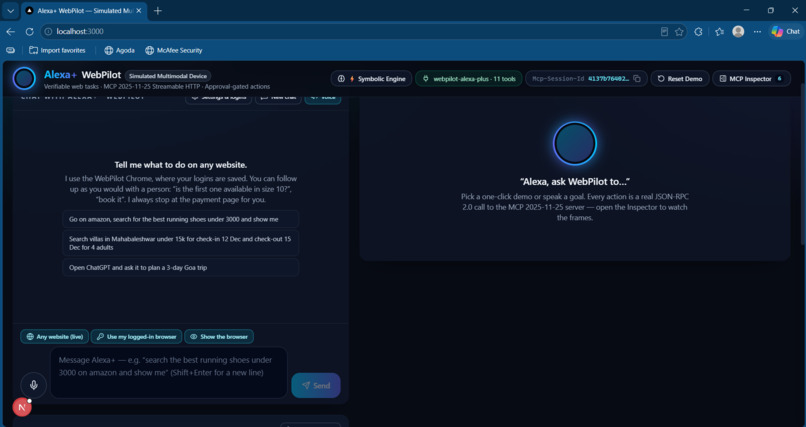Focus the Message Alexa+ text box
Screen dimensions: 806x427
[x=169, y=373]
